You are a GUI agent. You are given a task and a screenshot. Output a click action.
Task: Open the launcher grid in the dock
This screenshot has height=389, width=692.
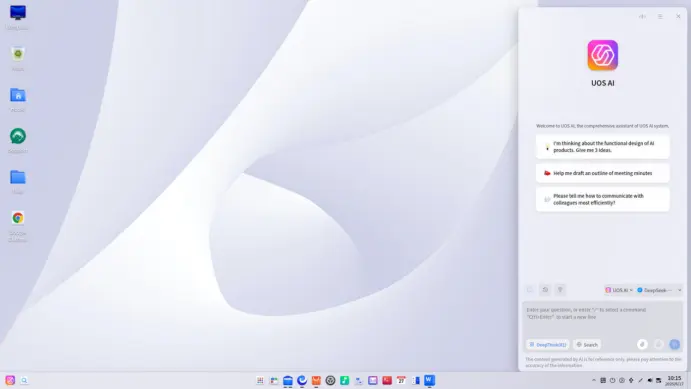click(260, 380)
